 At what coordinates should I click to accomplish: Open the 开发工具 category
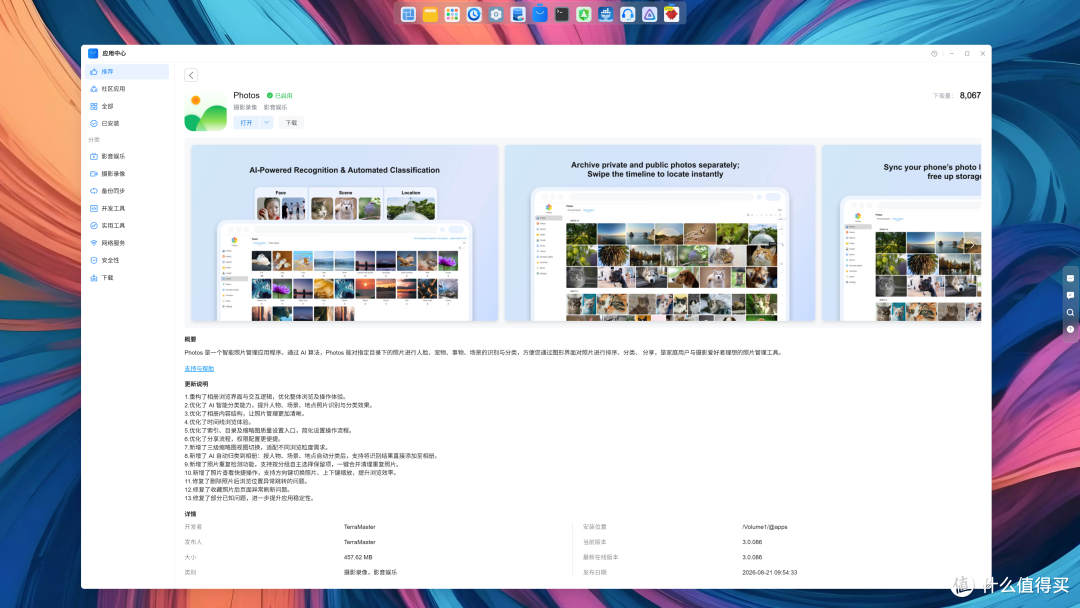pos(127,208)
